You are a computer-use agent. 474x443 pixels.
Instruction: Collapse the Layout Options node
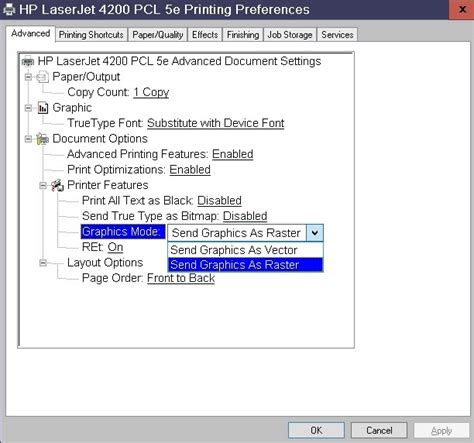[43, 263]
